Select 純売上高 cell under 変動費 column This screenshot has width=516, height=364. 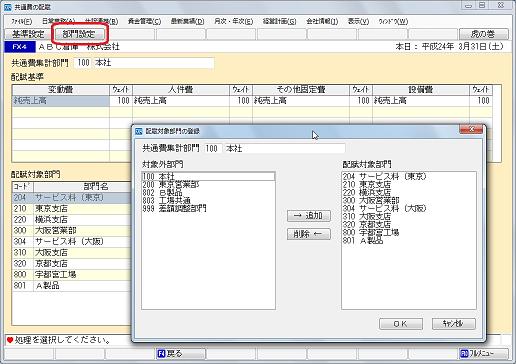click(x=61, y=101)
